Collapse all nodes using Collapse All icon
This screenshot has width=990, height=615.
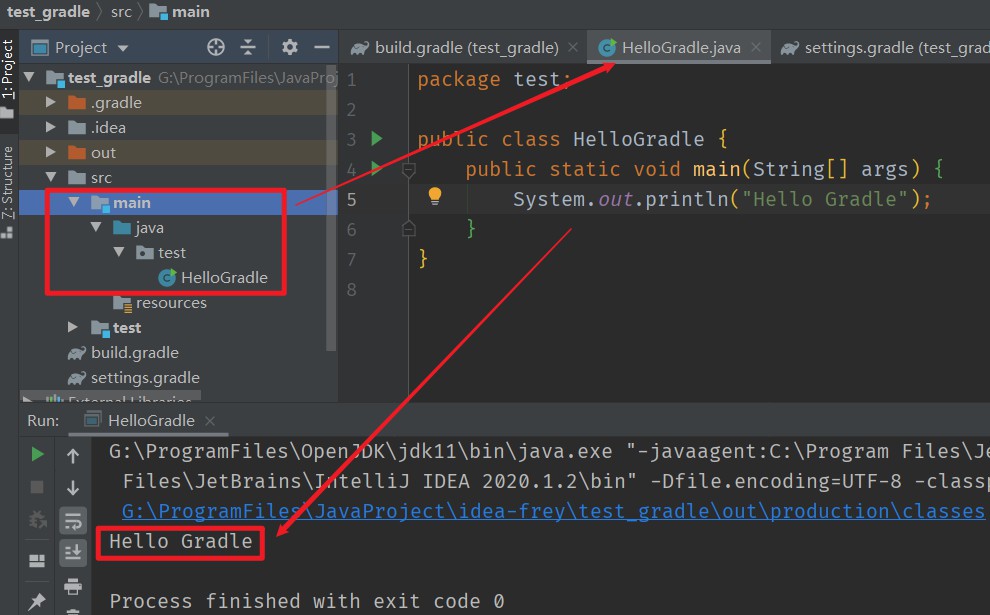coord(249,46)
